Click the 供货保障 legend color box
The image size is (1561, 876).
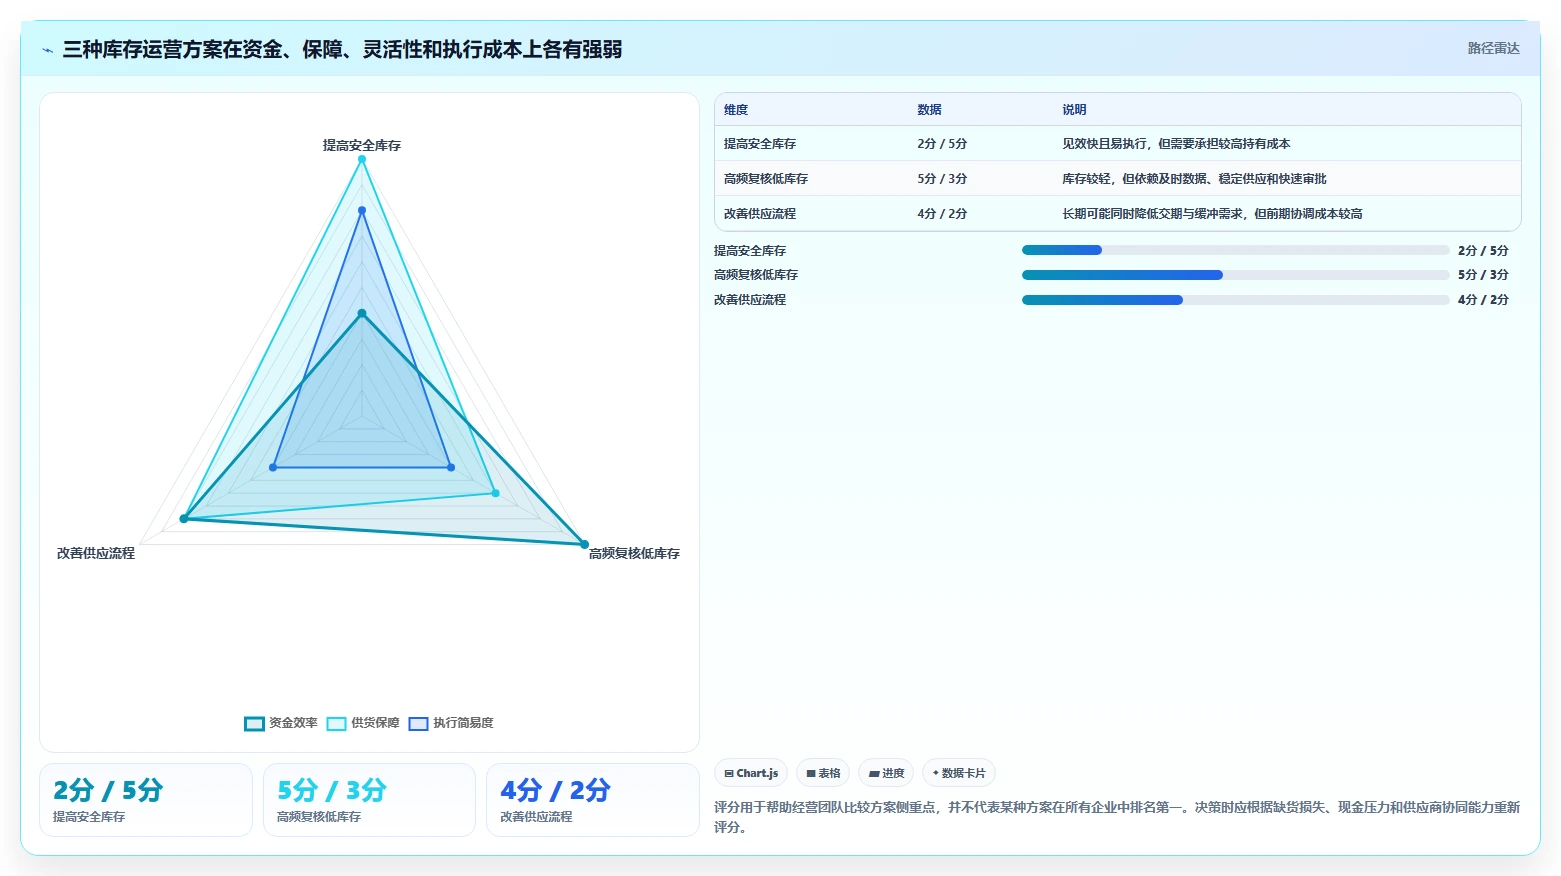[336, 724]
